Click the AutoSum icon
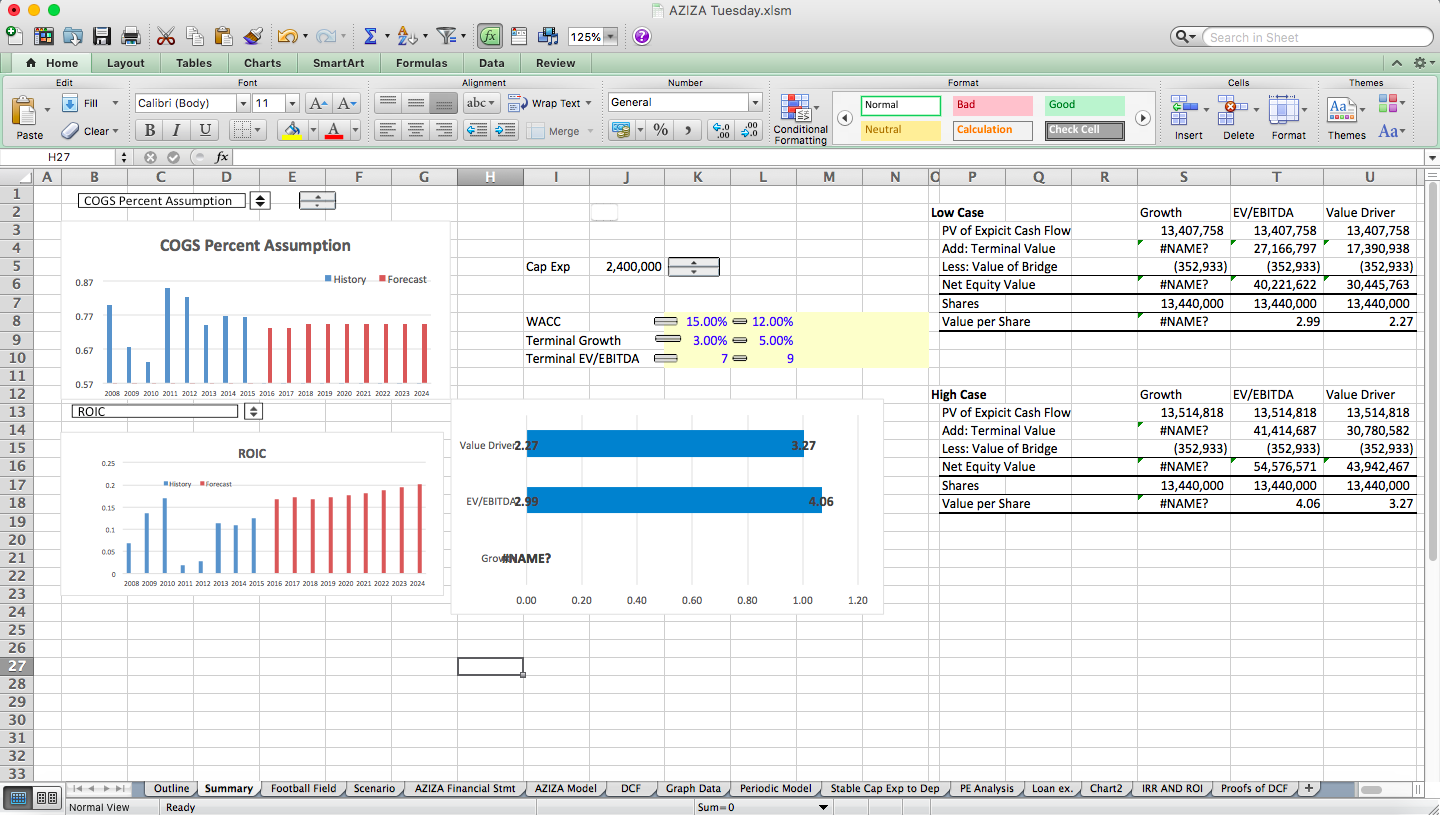The width and height of the screenshot is (1440, 815). (x=372, y=35)
